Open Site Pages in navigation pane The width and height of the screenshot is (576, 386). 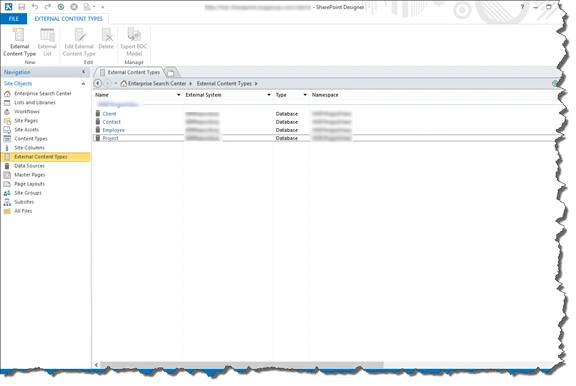tap(26, 120)
